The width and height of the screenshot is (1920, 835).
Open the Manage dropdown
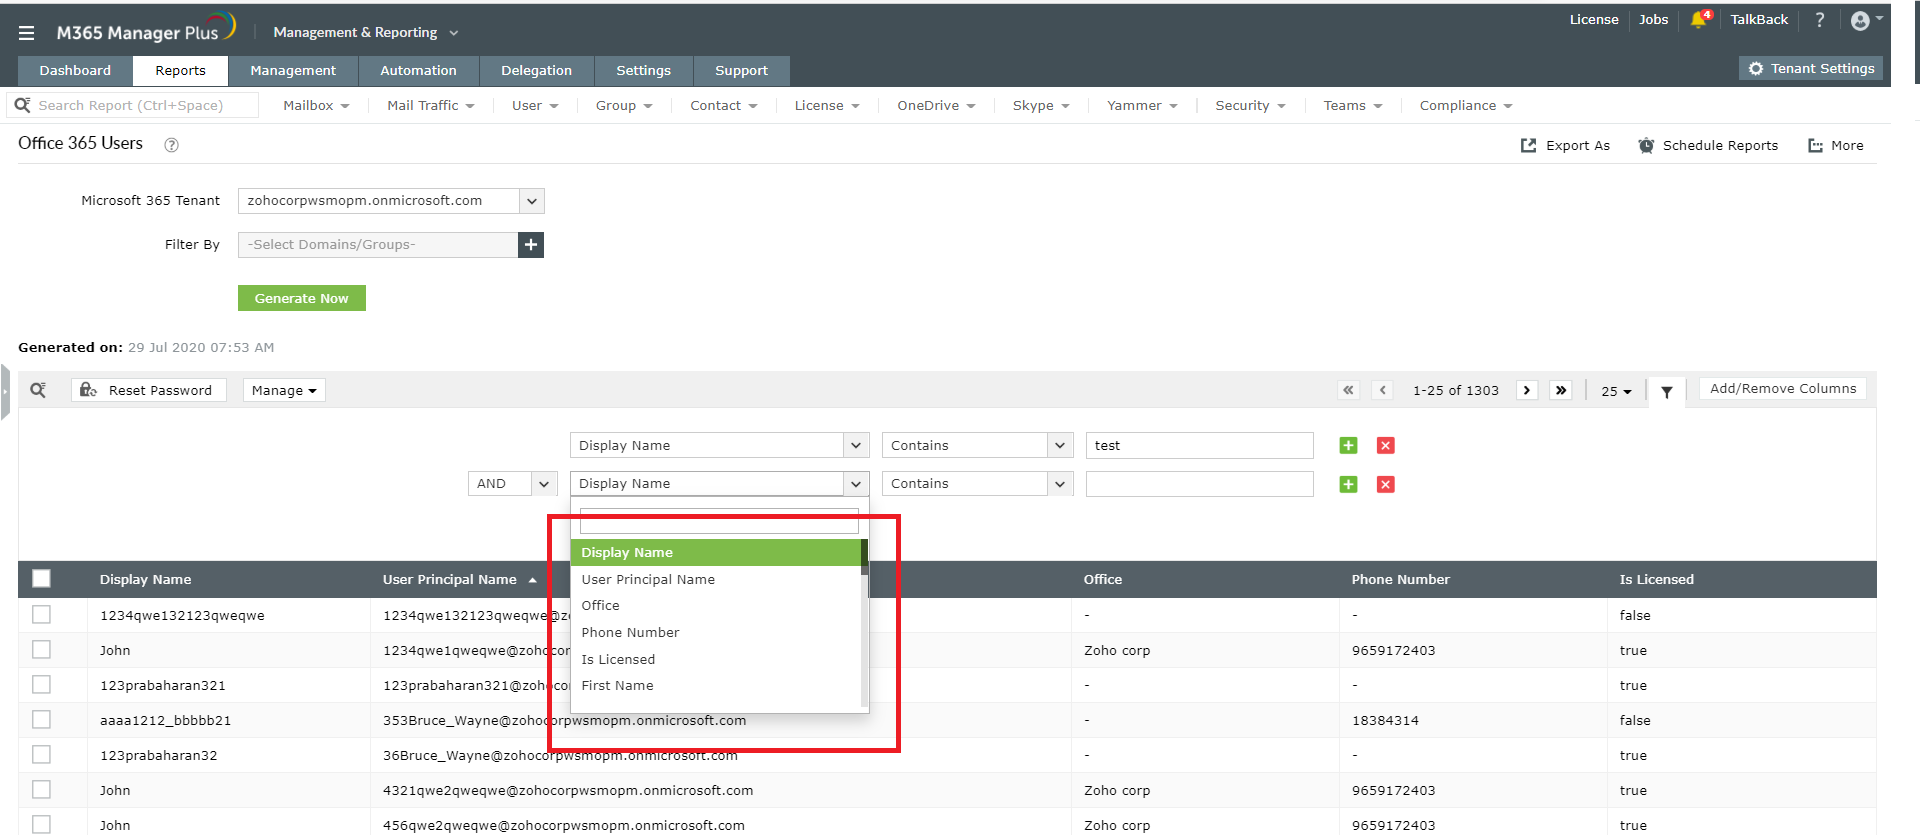coord(284,390)
